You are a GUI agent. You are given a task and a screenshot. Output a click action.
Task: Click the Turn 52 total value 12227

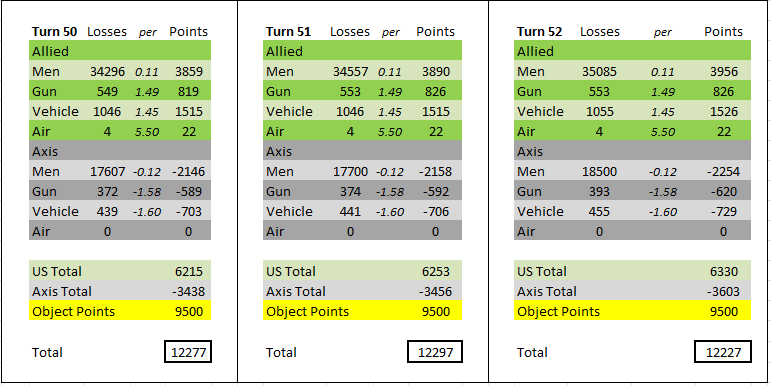[x=723, y=352]
